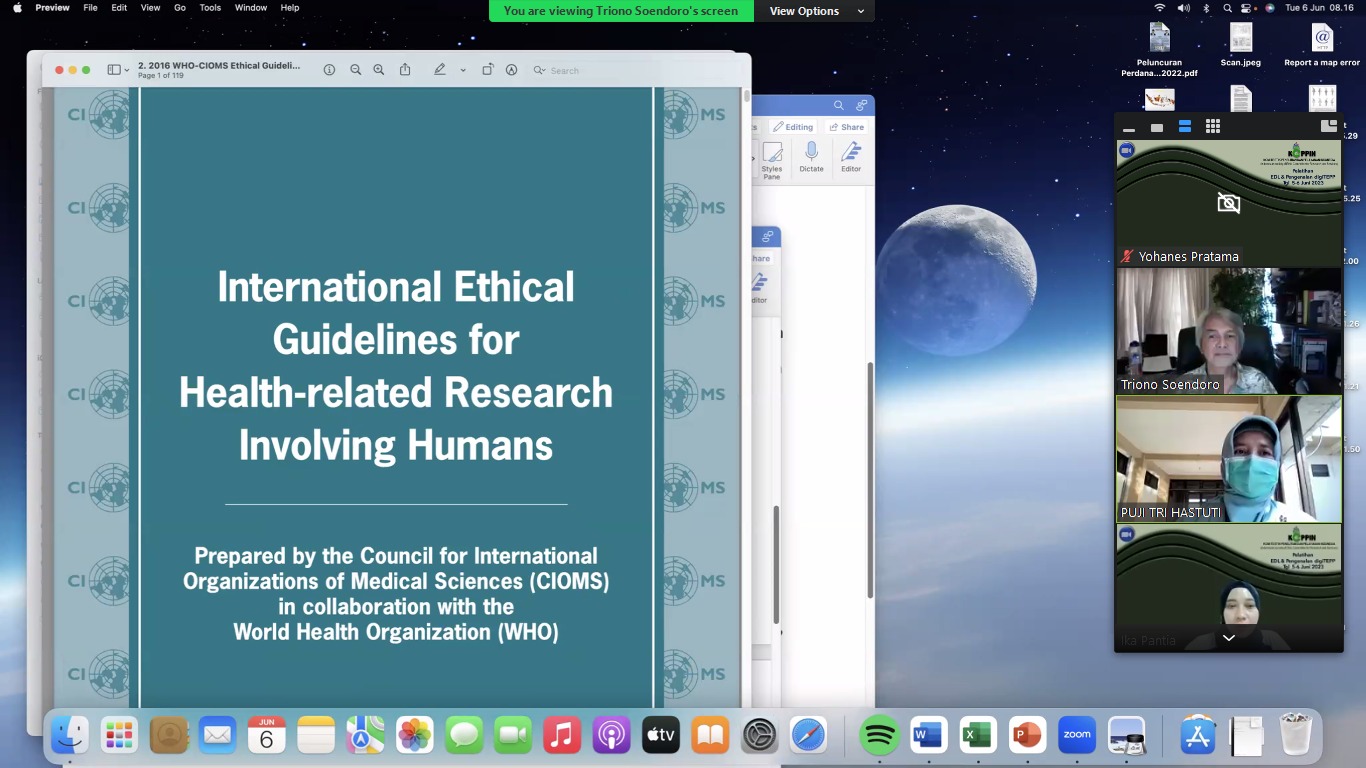Open the Preview sidebar view toggle
Screen dimensions: 1366x768
[113, 70]
